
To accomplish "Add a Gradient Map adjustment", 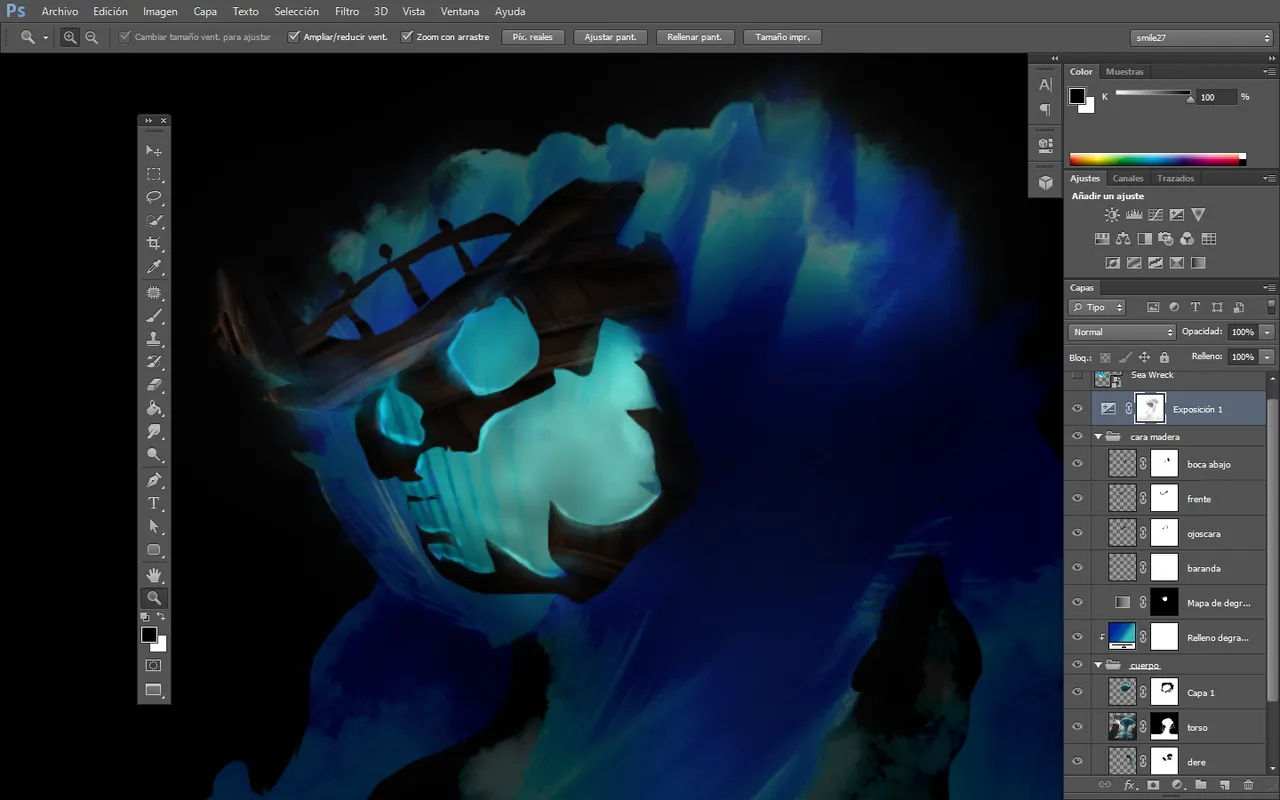I will click(1198, 263).
